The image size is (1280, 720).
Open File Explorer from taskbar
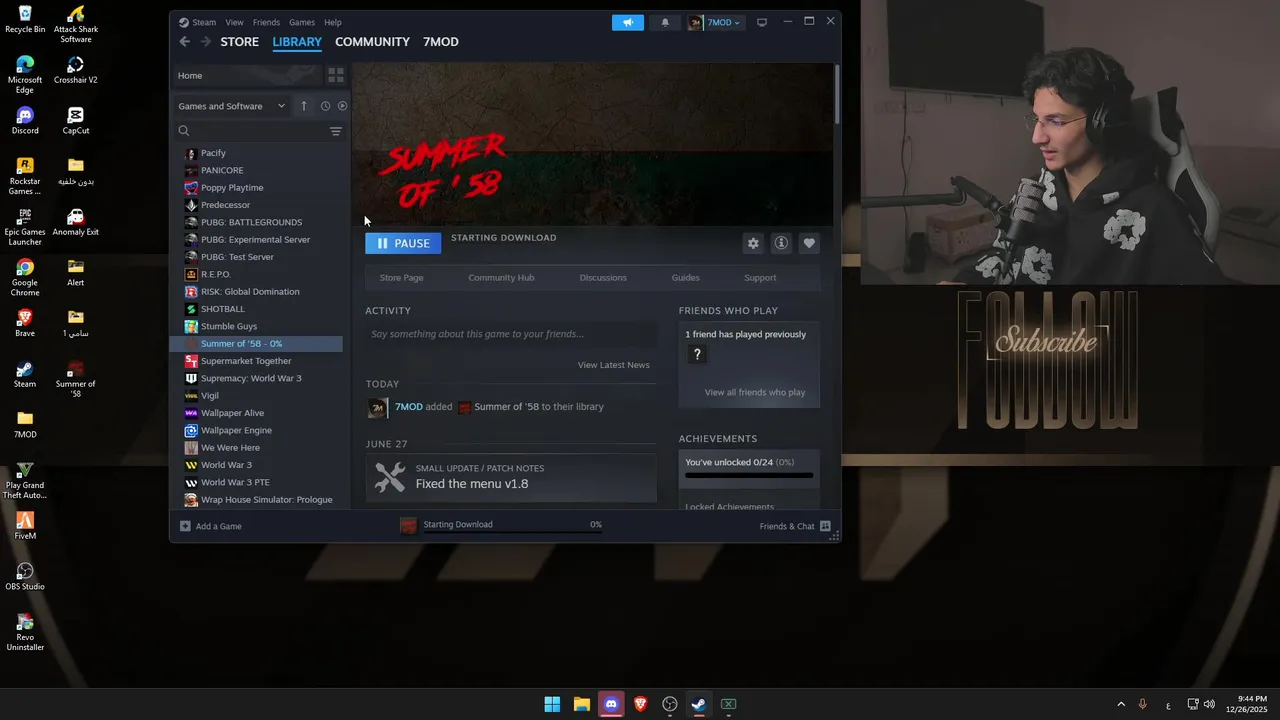pyautogui.click(x=581, y=704)
